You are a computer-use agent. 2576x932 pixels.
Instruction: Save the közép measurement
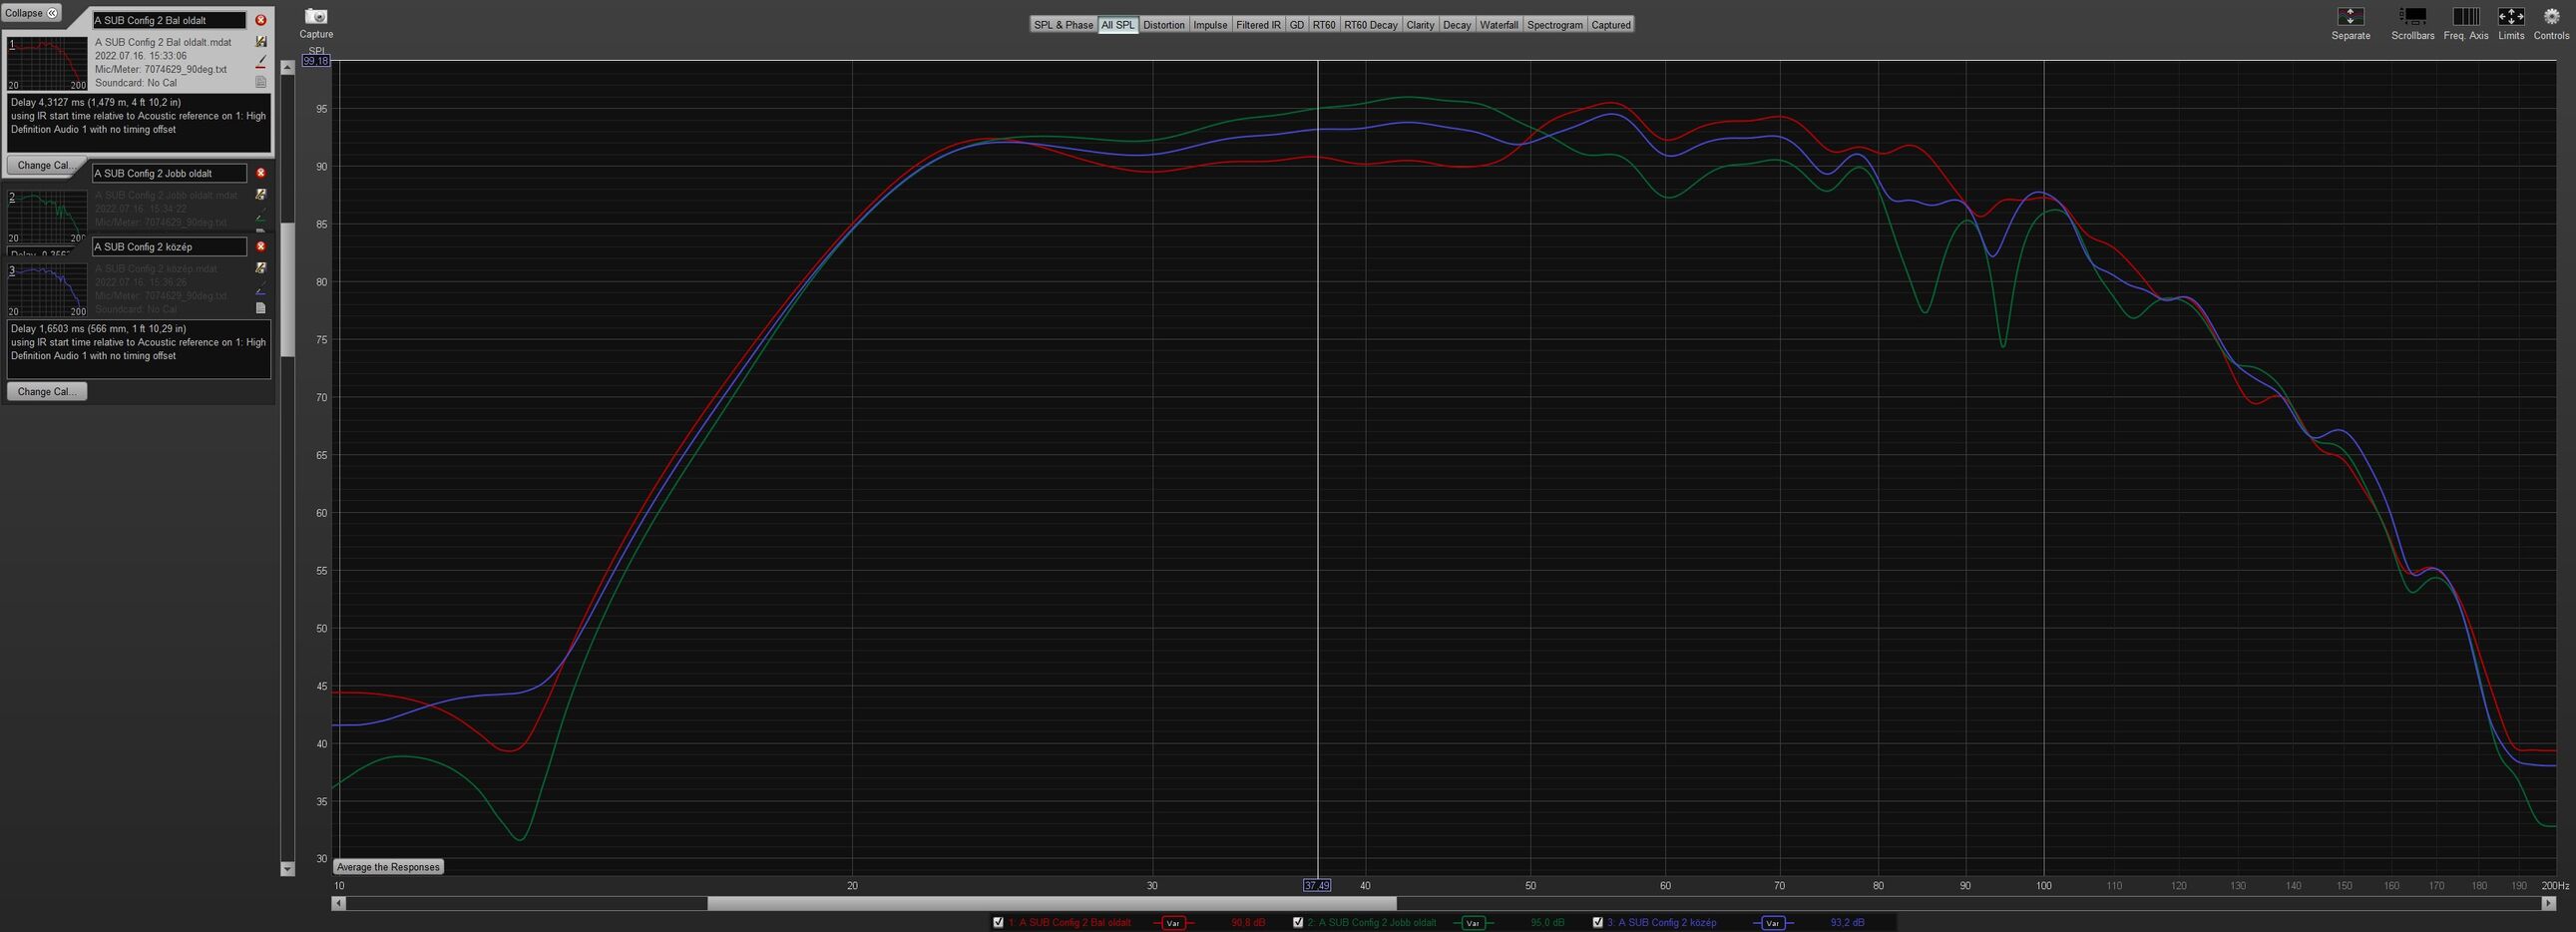coord(261,268)
